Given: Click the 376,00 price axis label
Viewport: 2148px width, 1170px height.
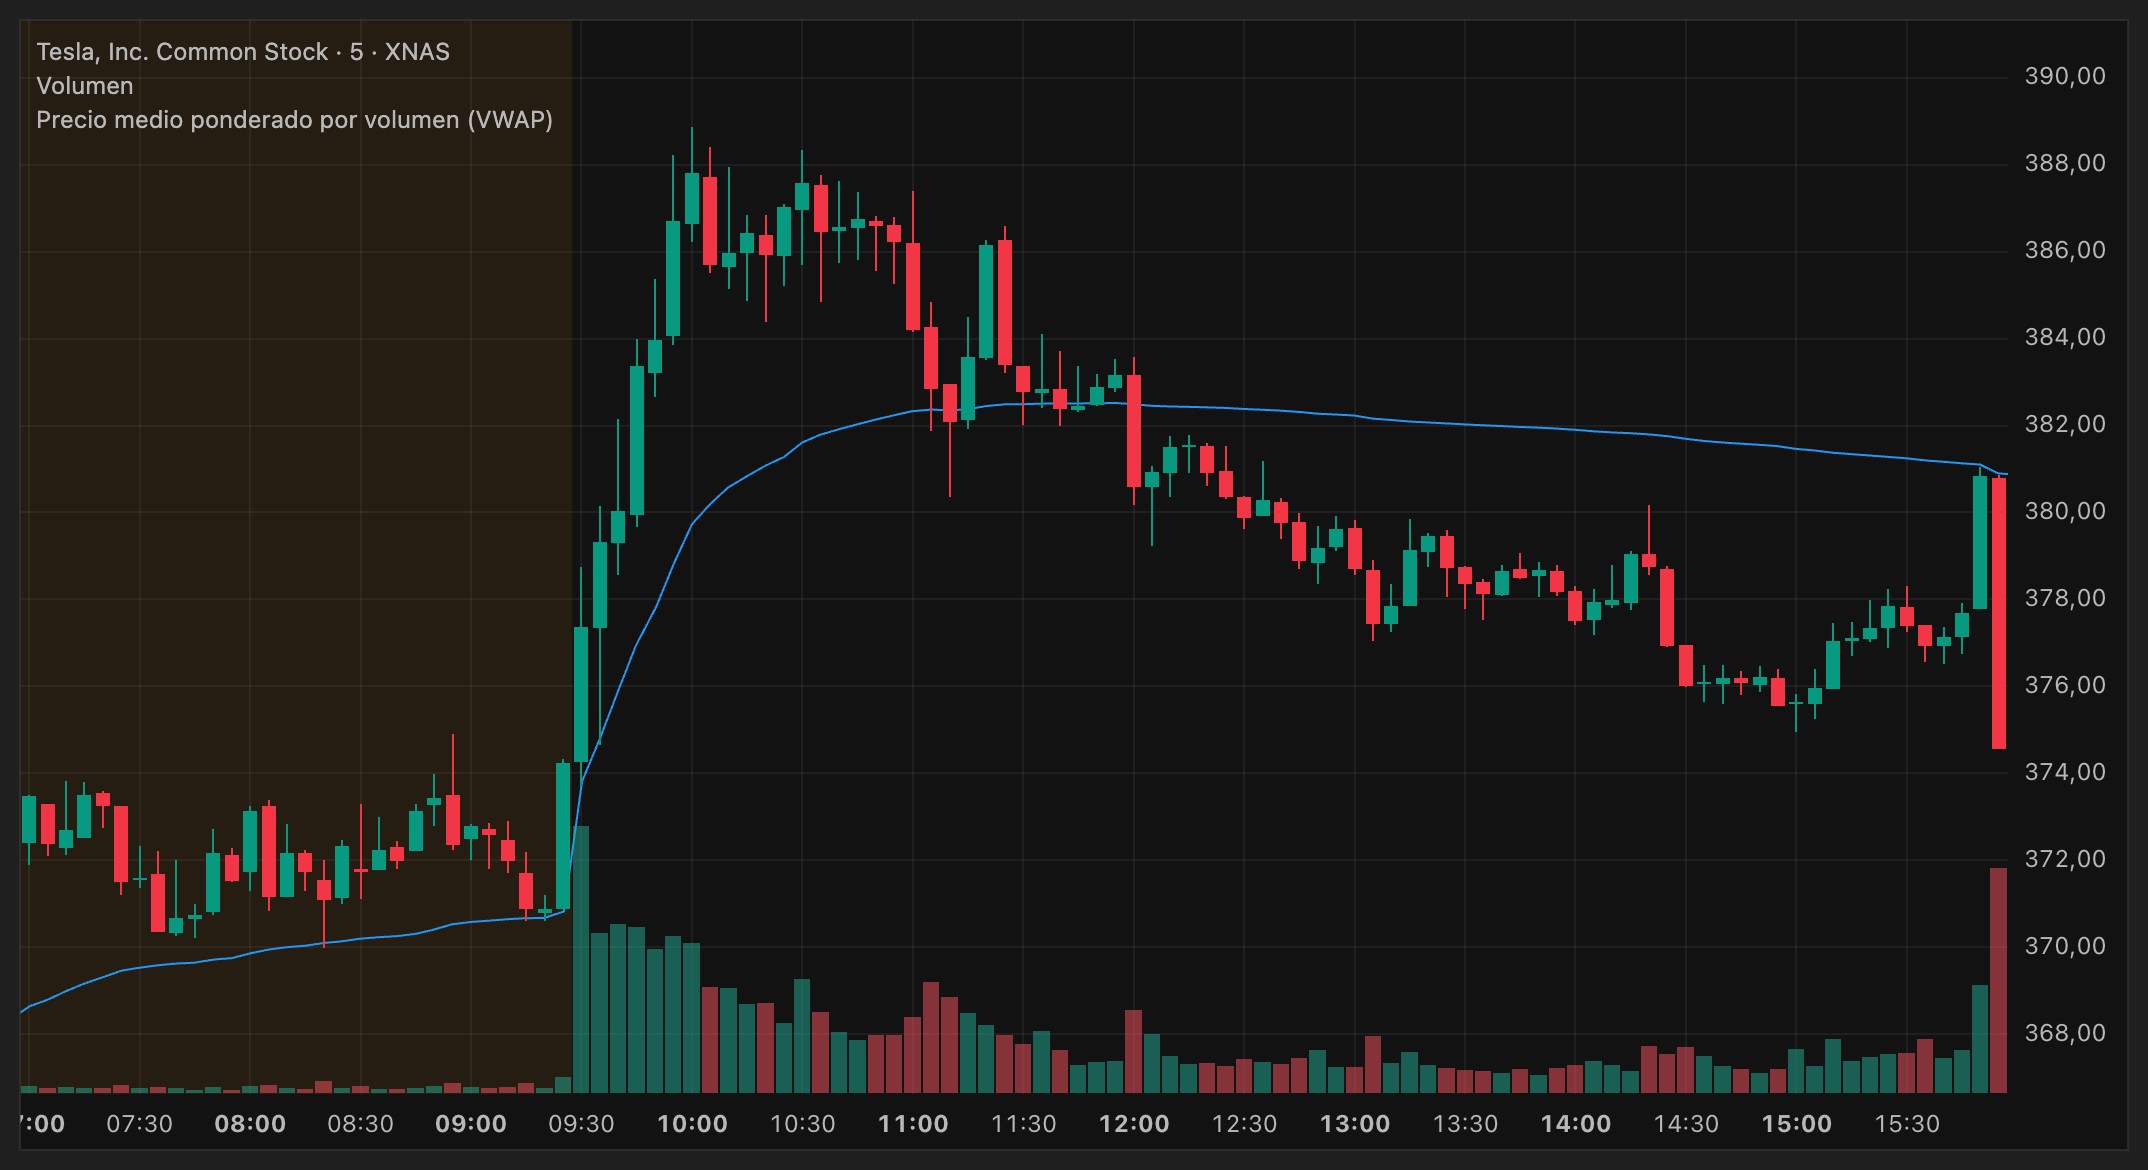Looking at the screenshot, I should (x=2065, y=685).
